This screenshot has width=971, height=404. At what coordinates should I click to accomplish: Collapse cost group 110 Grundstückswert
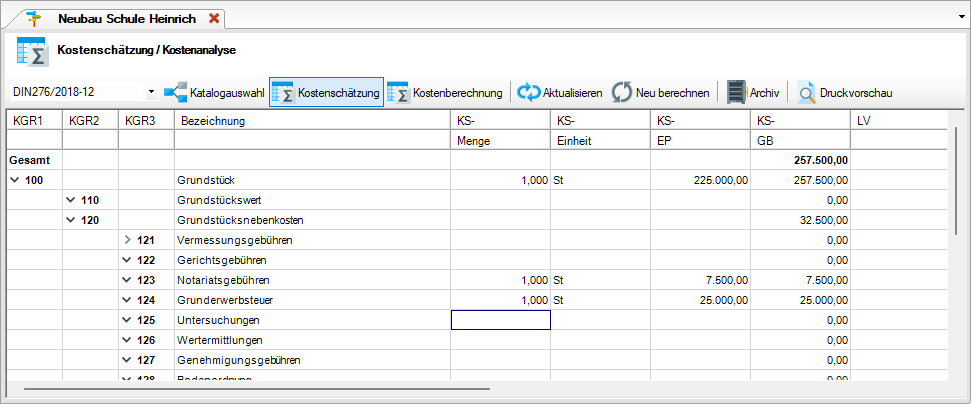pos(71,200)
